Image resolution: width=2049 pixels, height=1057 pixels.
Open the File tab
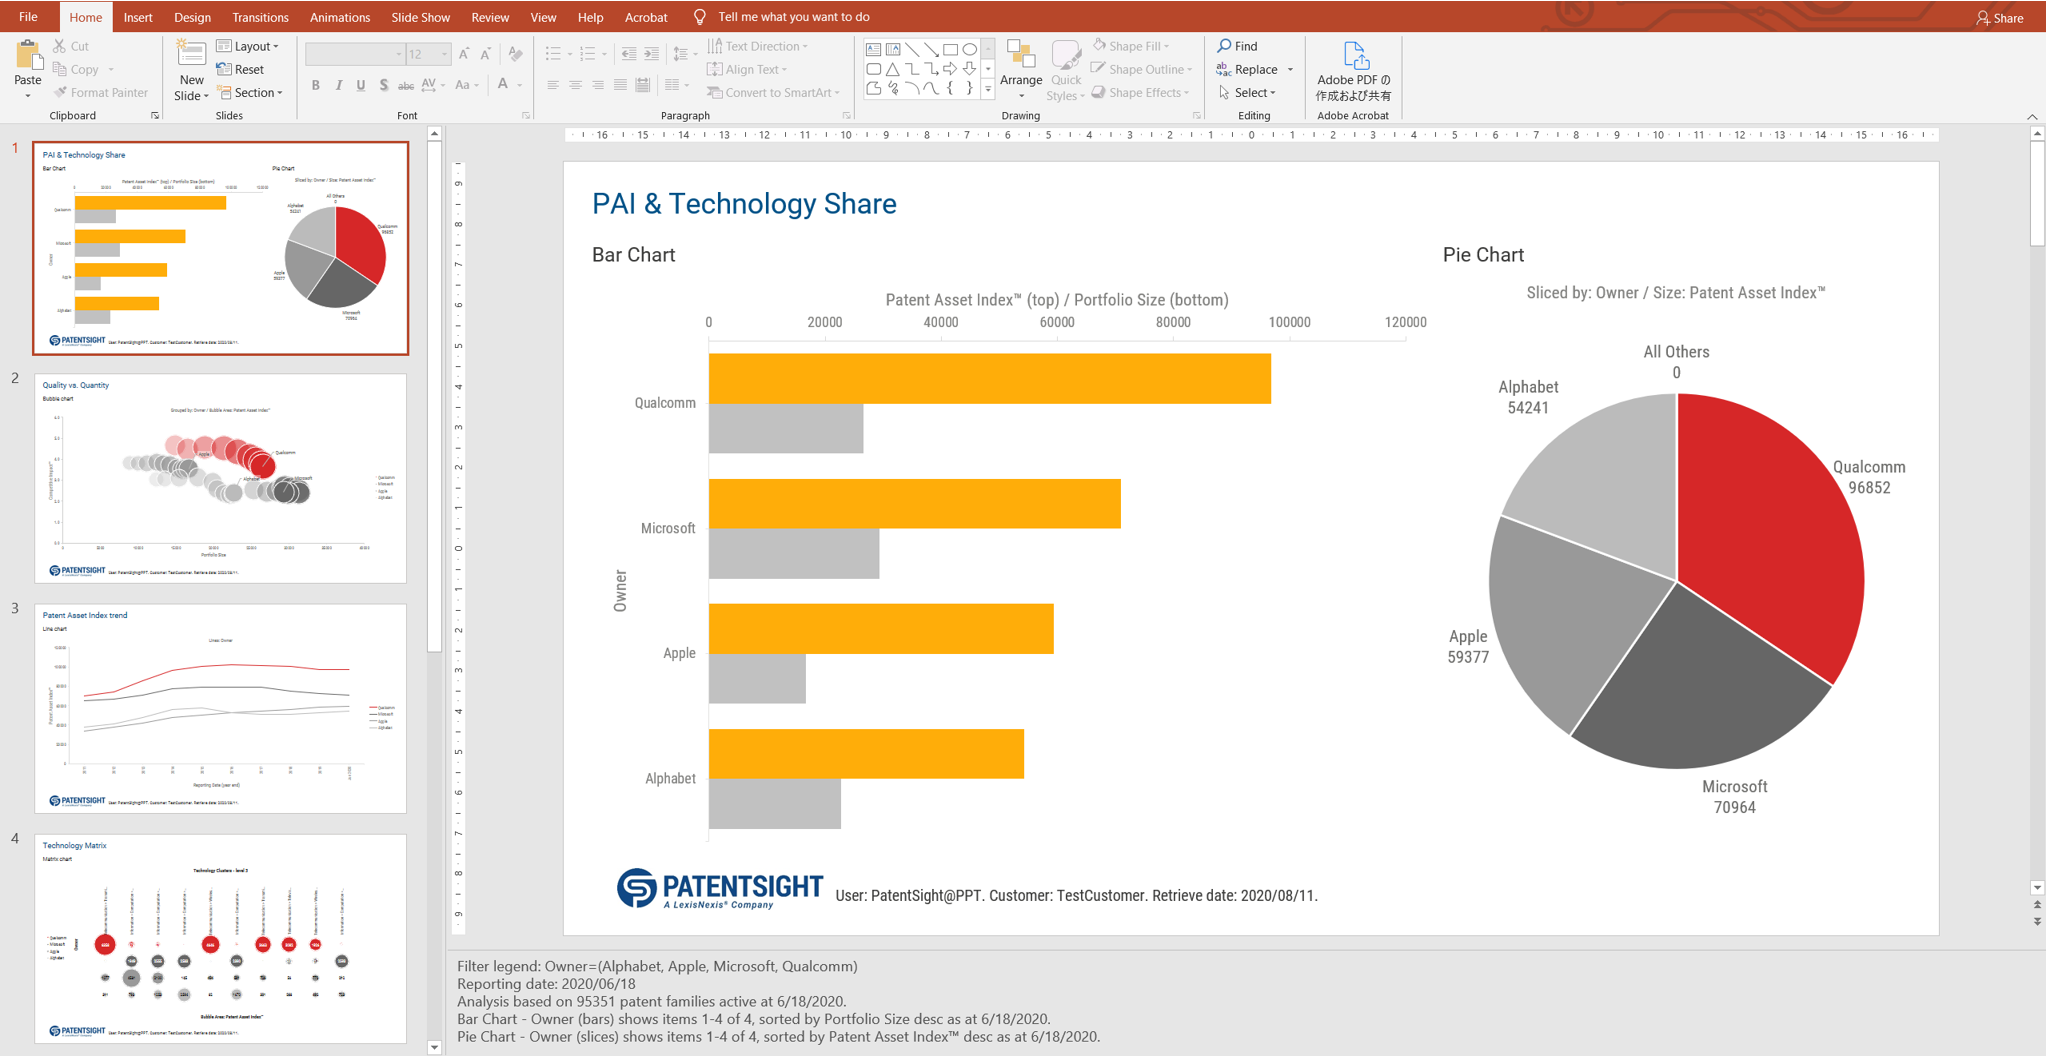point(28,17)
